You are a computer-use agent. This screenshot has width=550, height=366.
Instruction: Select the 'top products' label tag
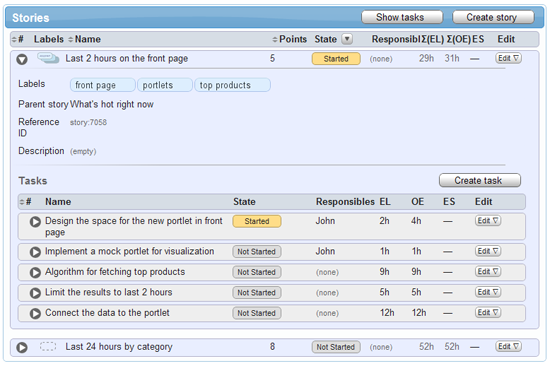[232, 85]
